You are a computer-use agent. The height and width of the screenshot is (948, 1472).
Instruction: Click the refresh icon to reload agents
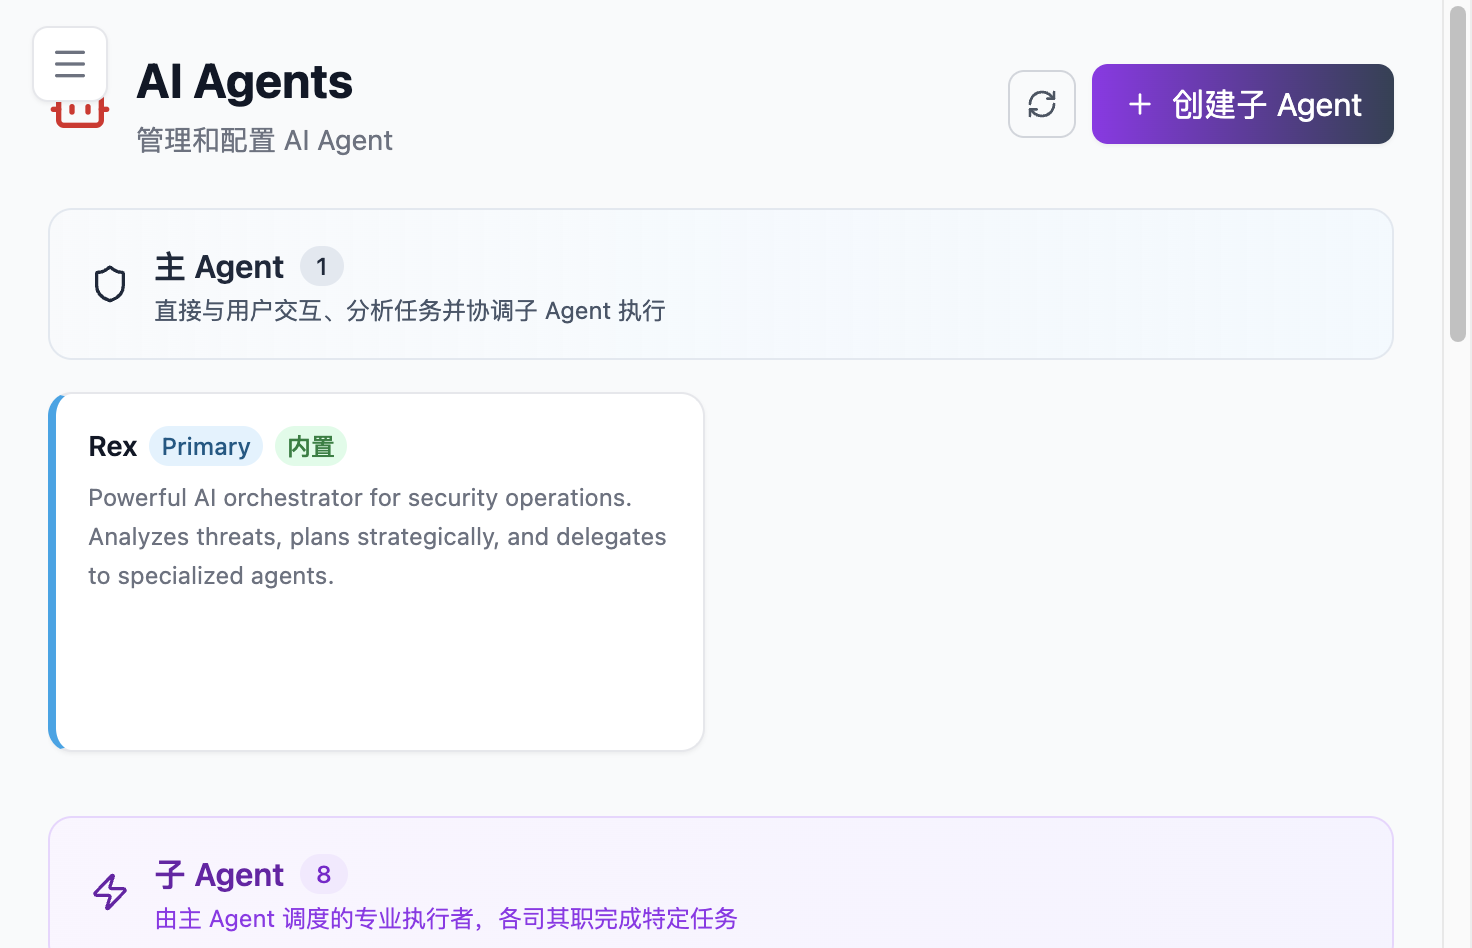coord(1042,104)
